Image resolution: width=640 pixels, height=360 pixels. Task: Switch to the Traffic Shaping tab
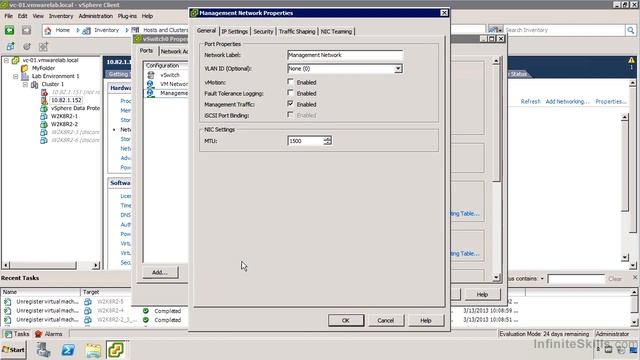[x=297, y=31]
